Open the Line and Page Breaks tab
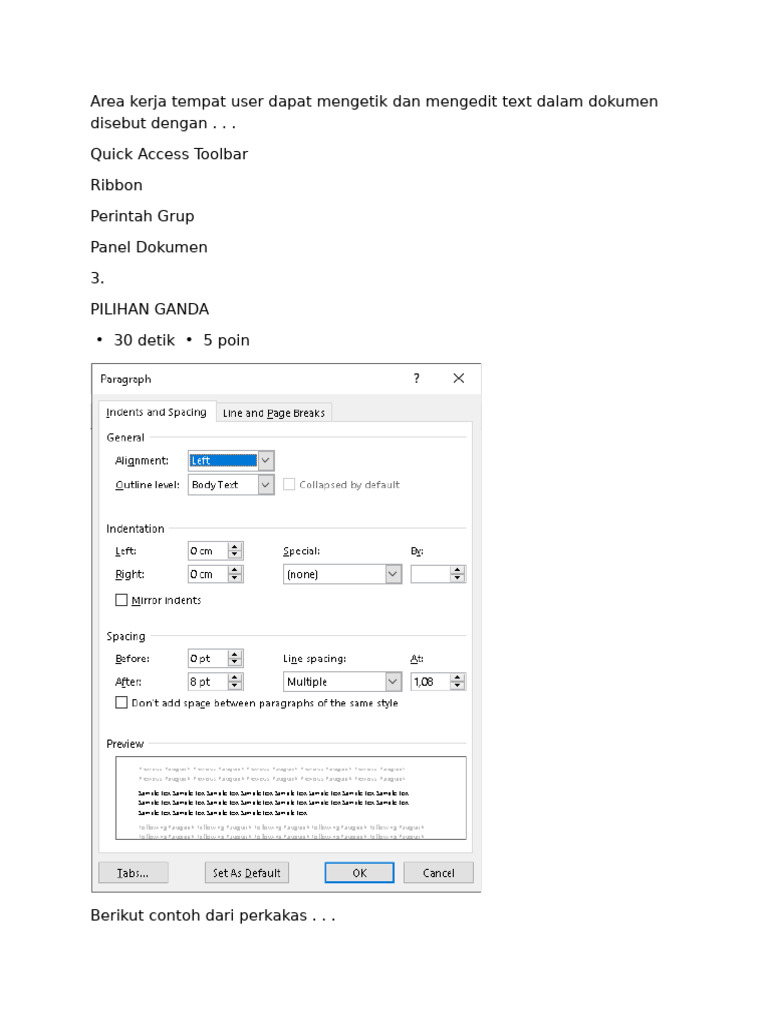Screen dimensions: 768x1024 click(274, 413)
